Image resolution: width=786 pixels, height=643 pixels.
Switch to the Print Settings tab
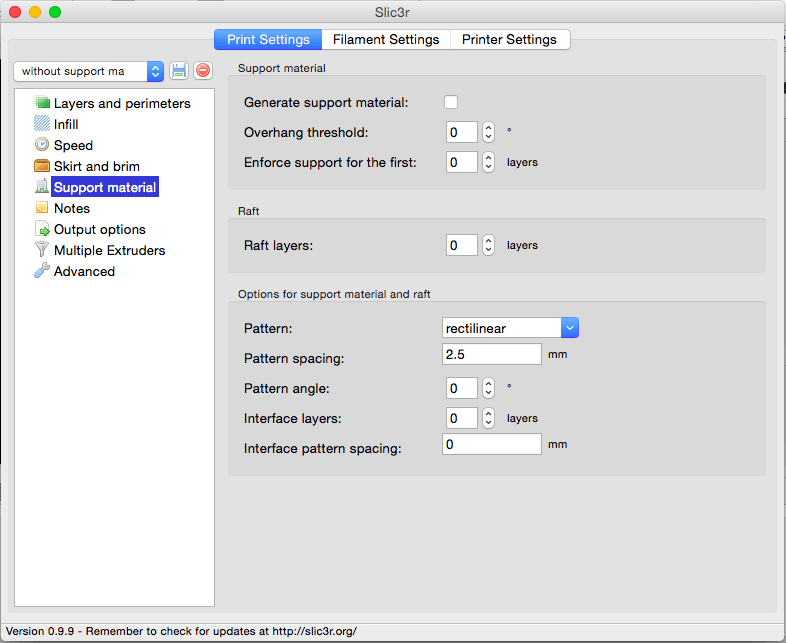(268, 40)
